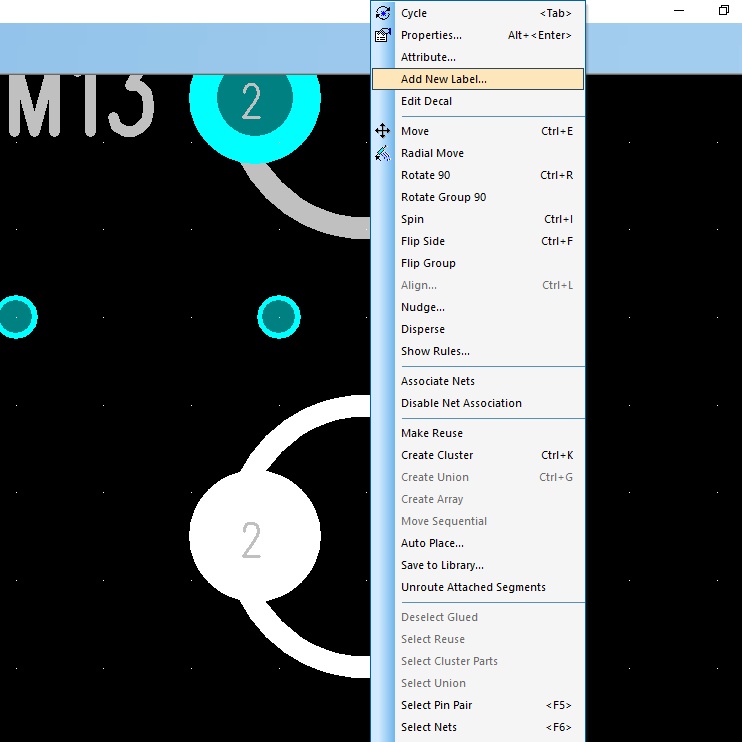Choose Save to Library...
Image resolution: width=742 pixels, height=742 pixels.
[x=478, y=565]
